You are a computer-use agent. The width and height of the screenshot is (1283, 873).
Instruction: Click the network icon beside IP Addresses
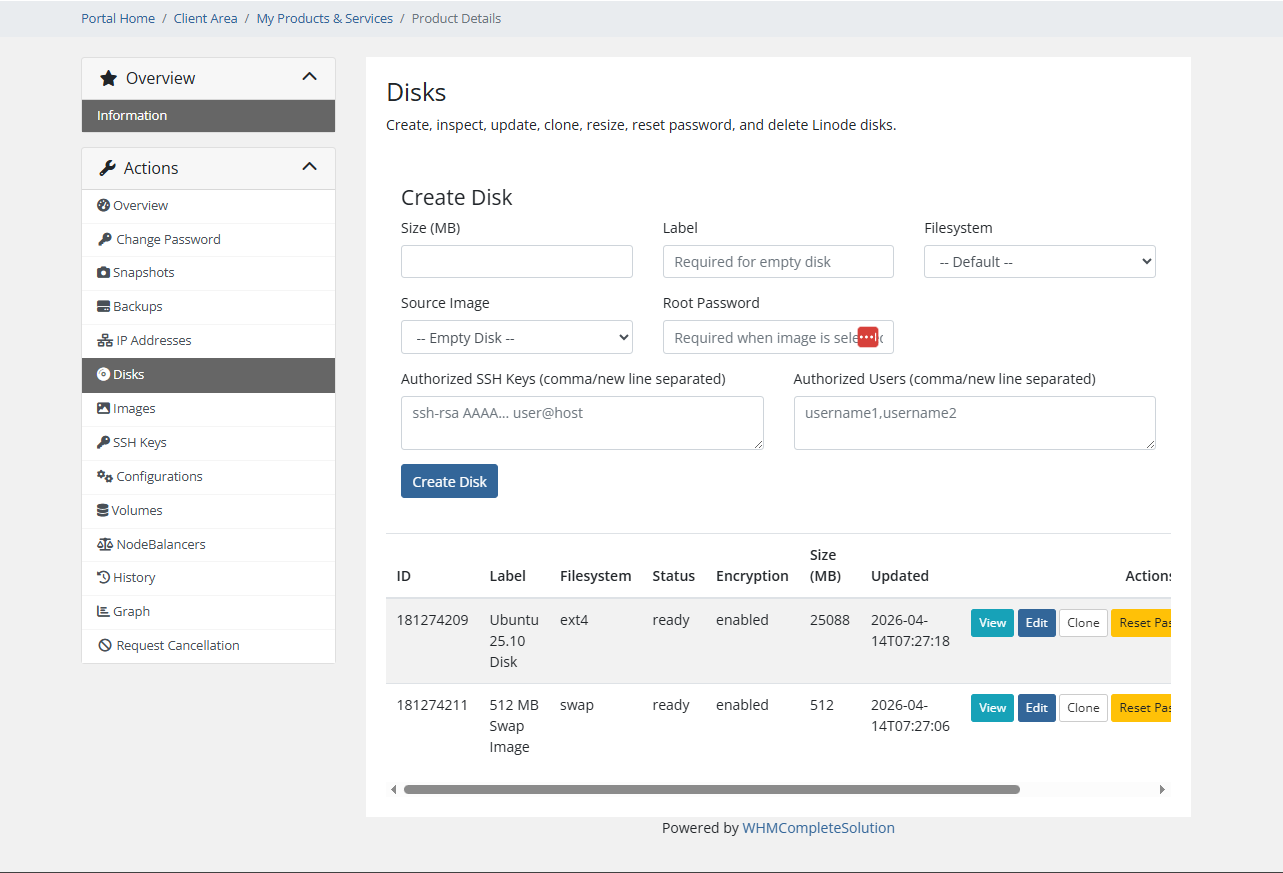click(104, 341)
